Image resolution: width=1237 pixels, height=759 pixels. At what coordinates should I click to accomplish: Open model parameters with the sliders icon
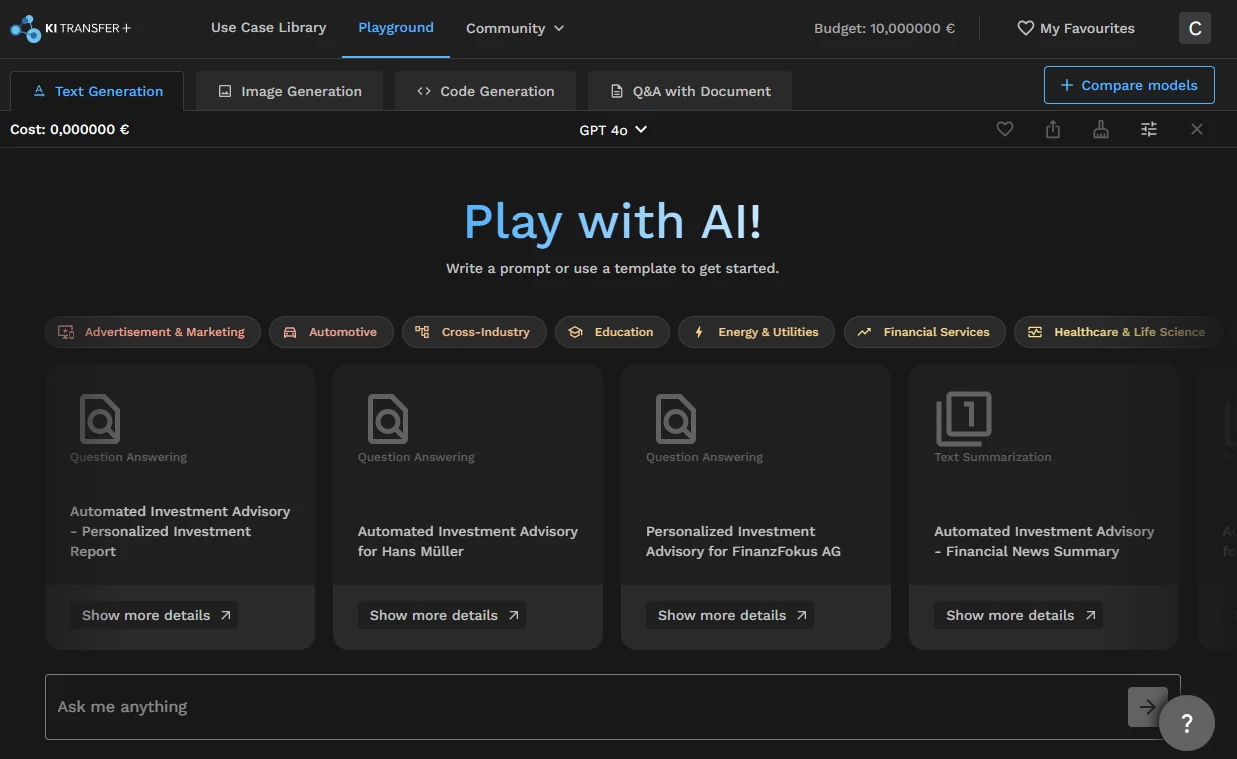coord(1148,129)
